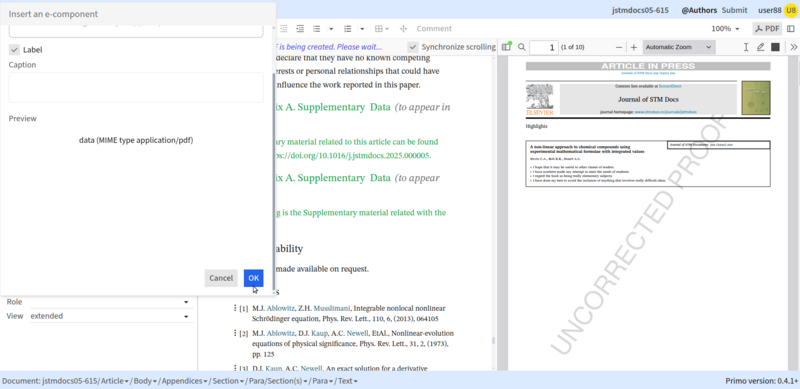Select the PDF draw pencil tool
800x389 pixels.
click(x=760, y=47)
